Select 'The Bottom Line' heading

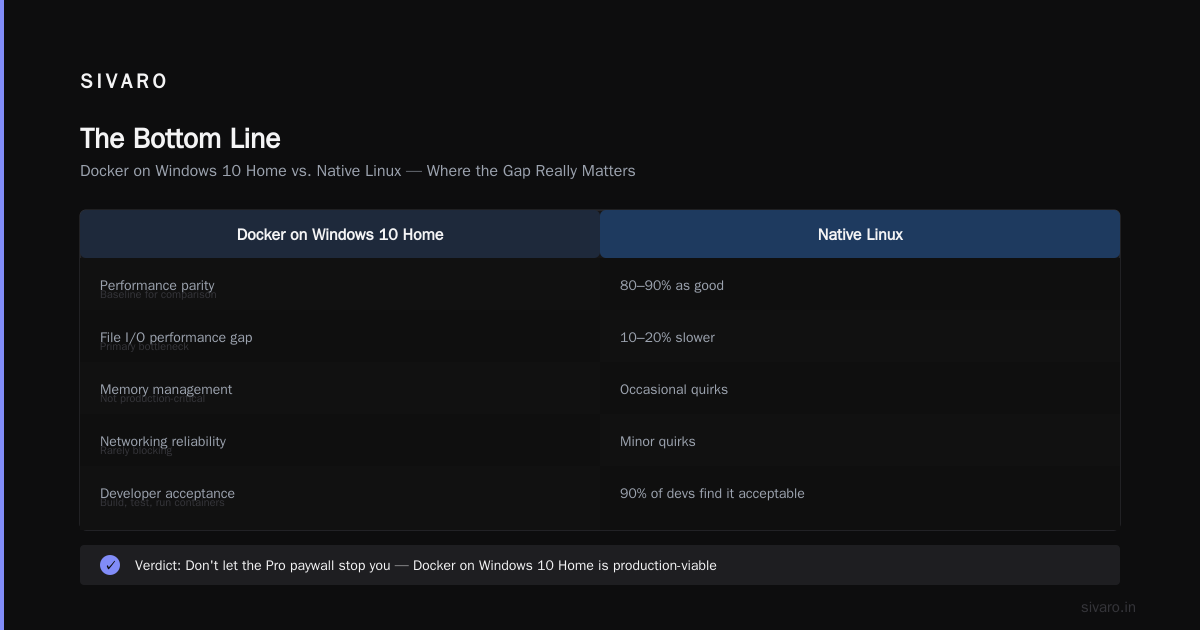[180, 138]
